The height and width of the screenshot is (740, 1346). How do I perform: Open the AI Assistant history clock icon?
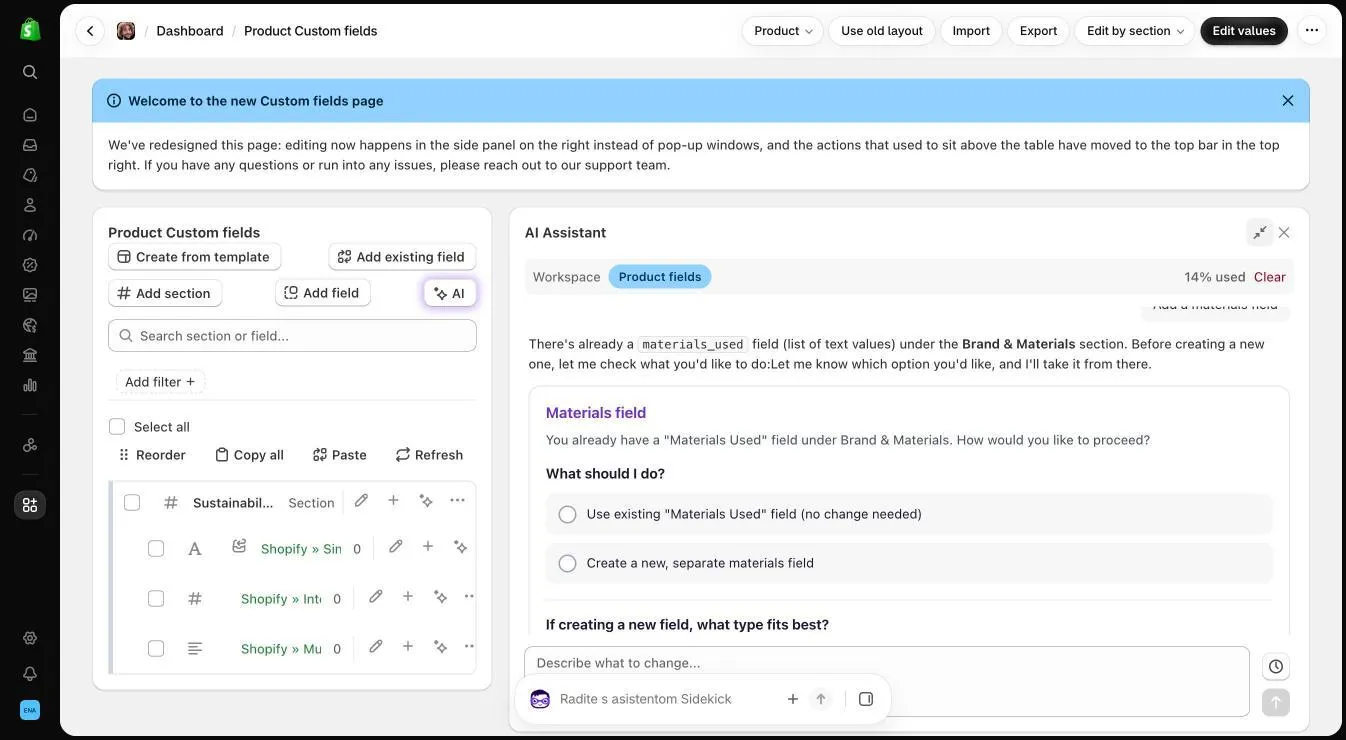coord(1276,667)
